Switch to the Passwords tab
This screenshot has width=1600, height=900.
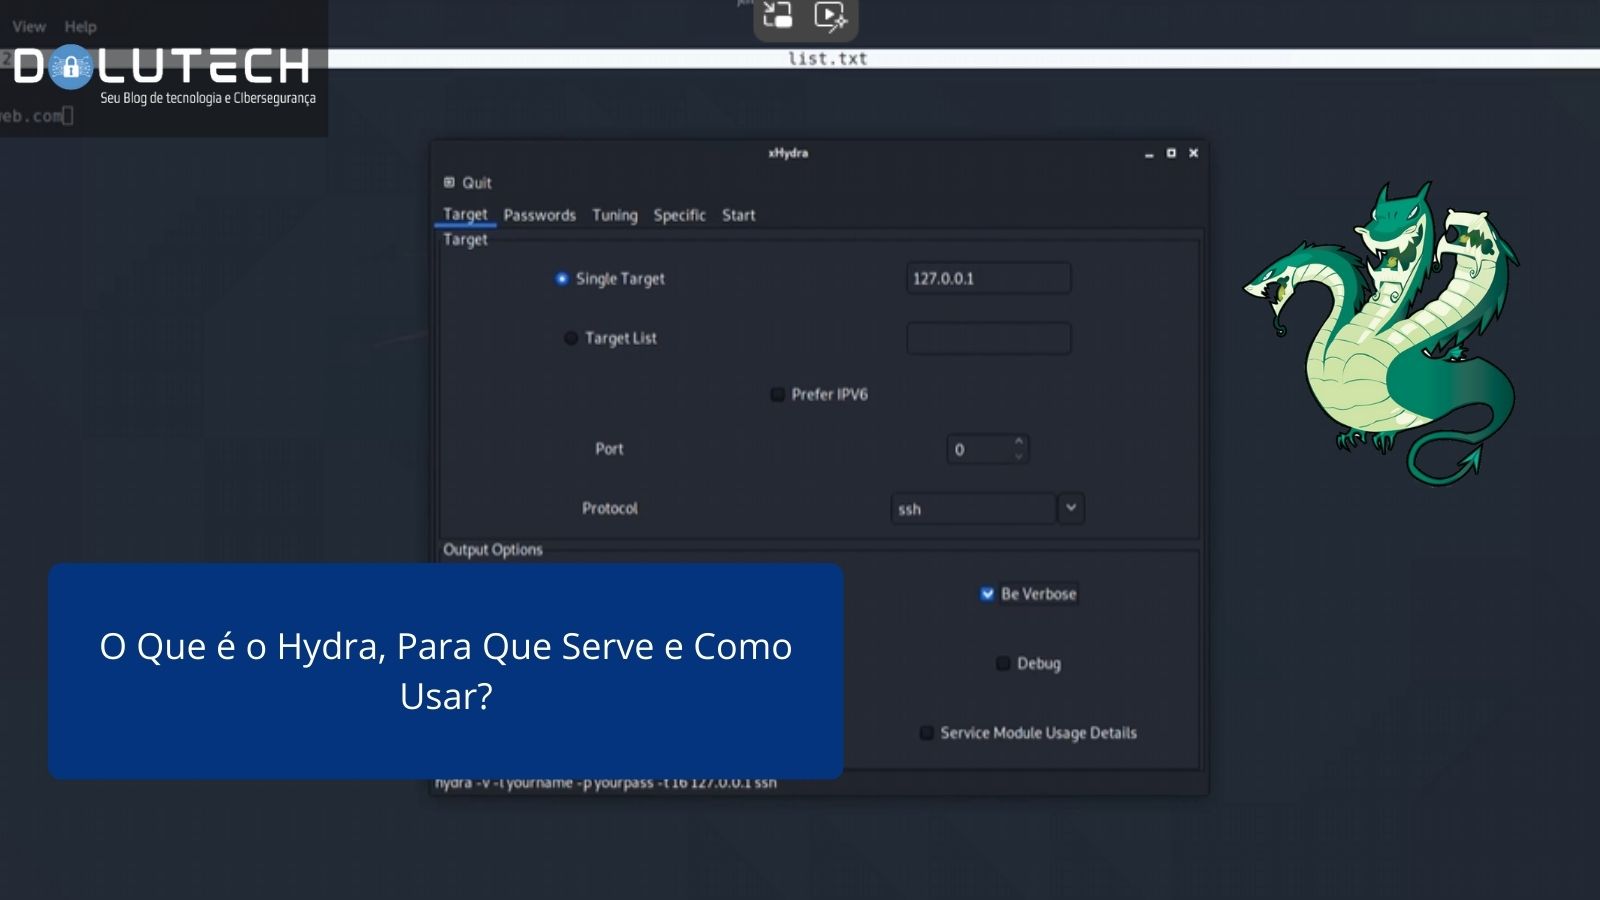540,215
